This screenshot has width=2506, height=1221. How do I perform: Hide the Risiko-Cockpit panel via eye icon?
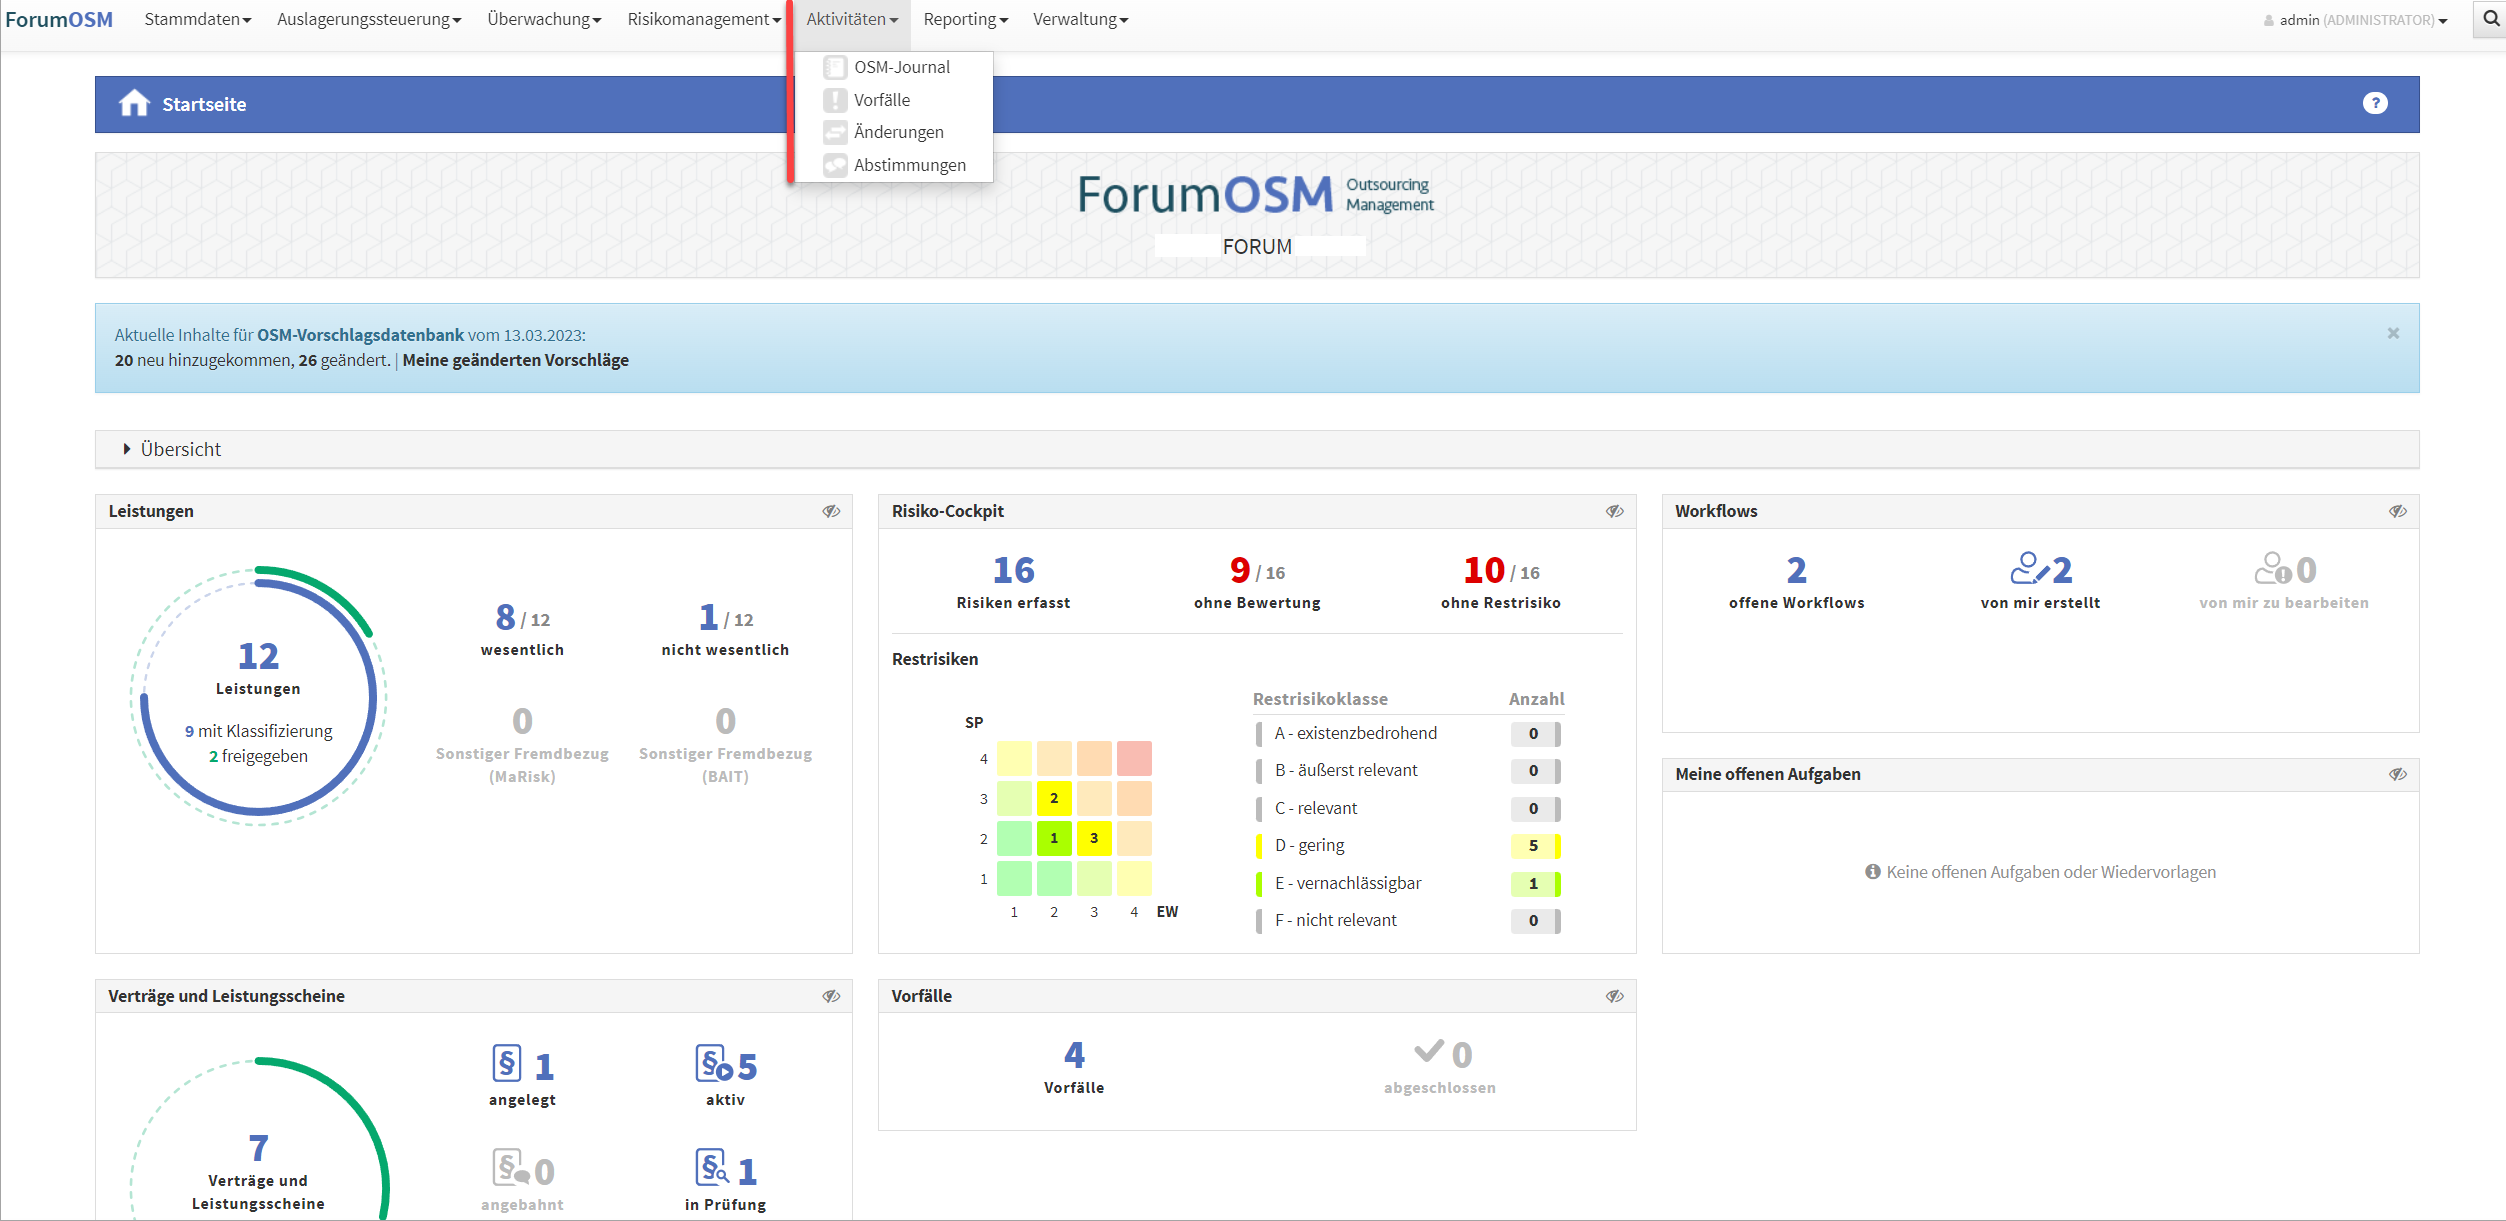[x=1614, y=511]
